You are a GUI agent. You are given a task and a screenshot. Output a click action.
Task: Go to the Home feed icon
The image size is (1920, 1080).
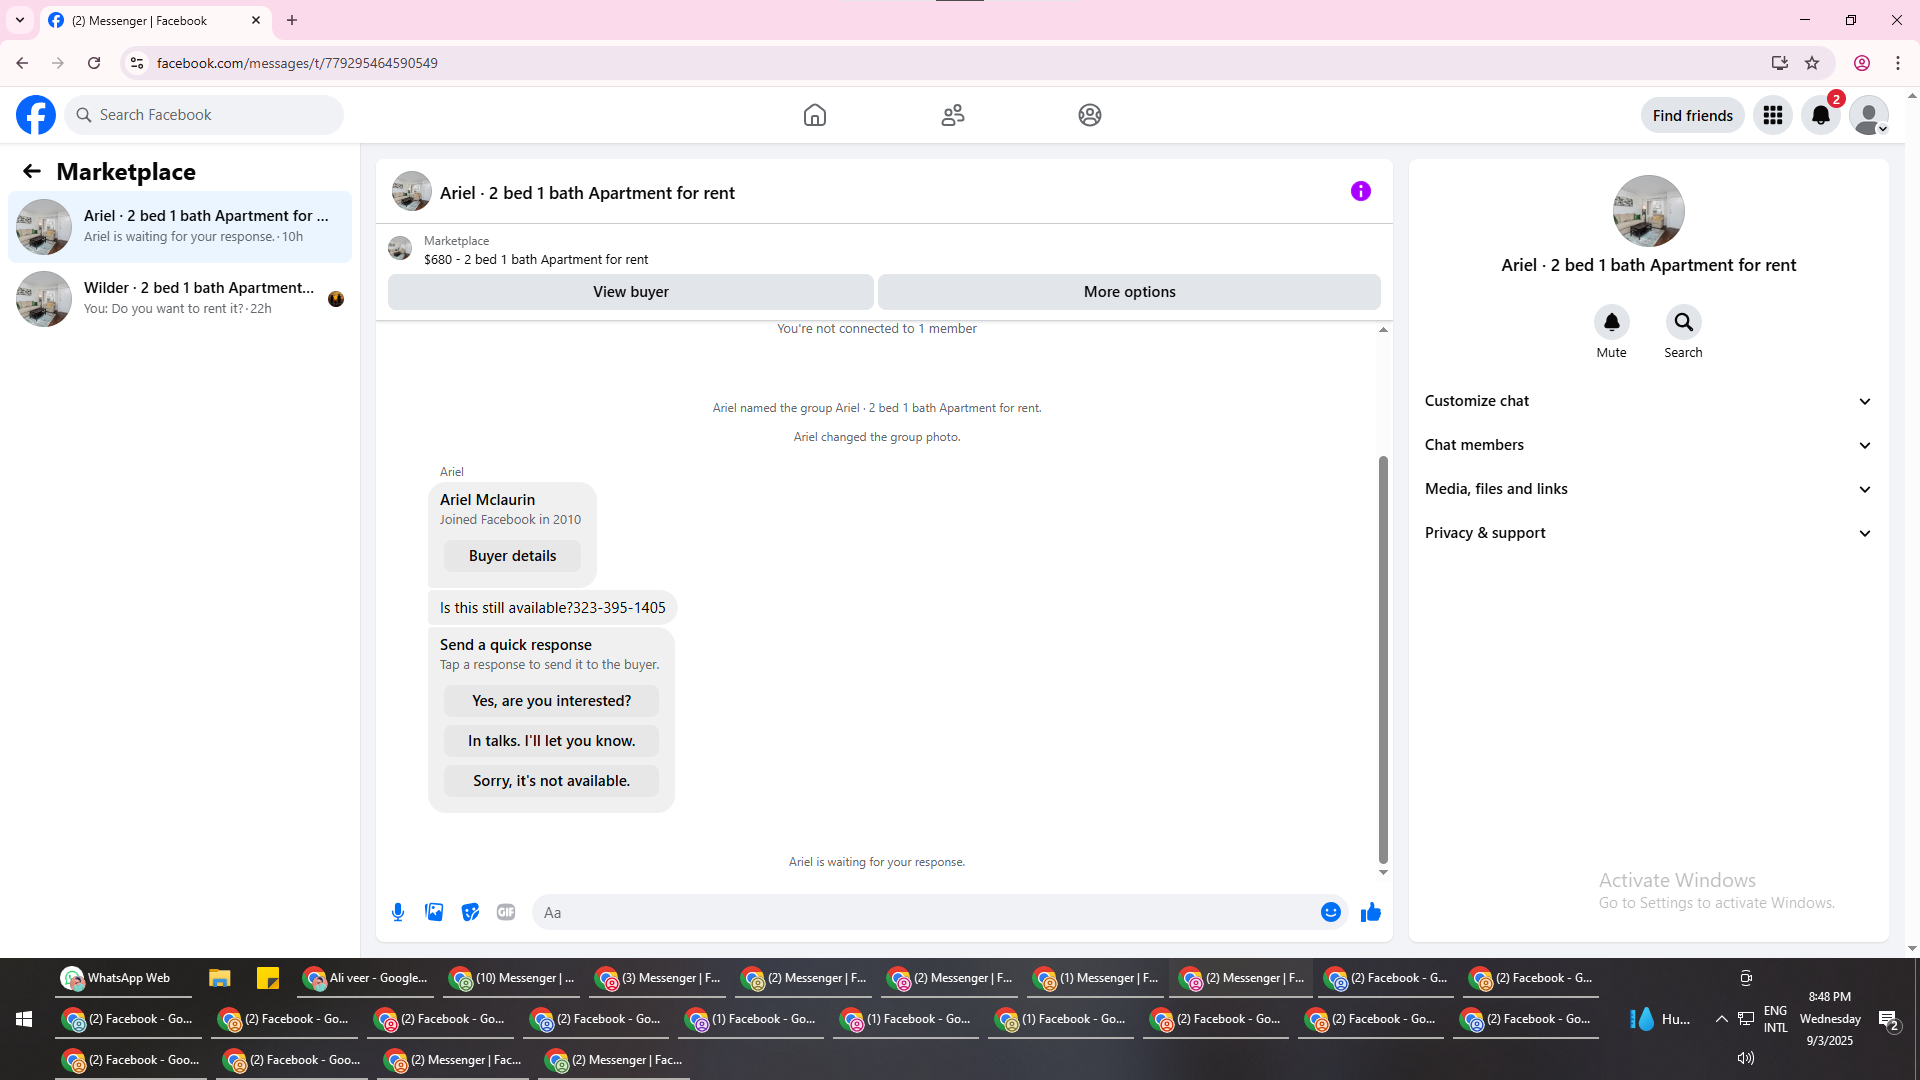(815, 115)
